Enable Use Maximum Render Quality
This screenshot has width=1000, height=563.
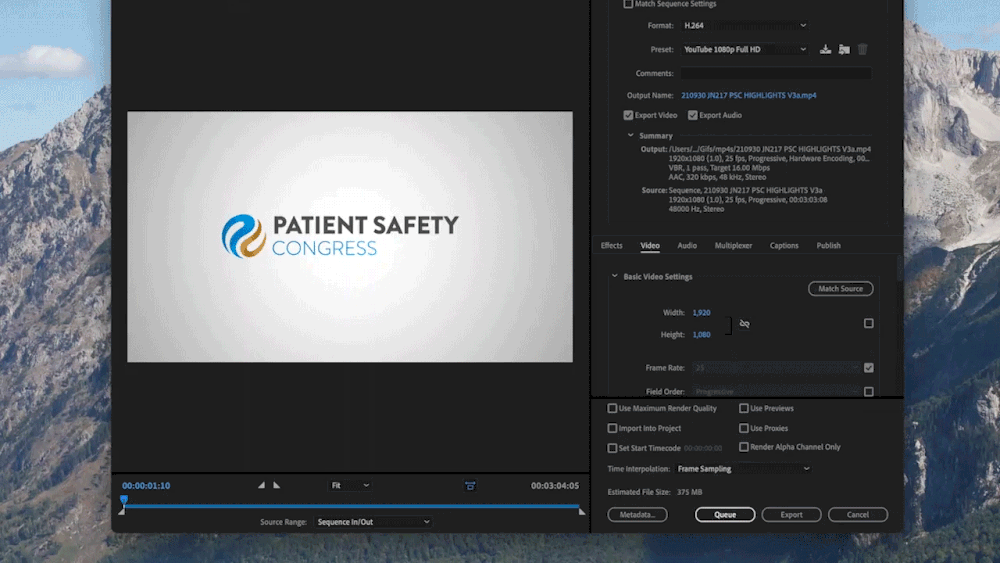coord(612,408)
